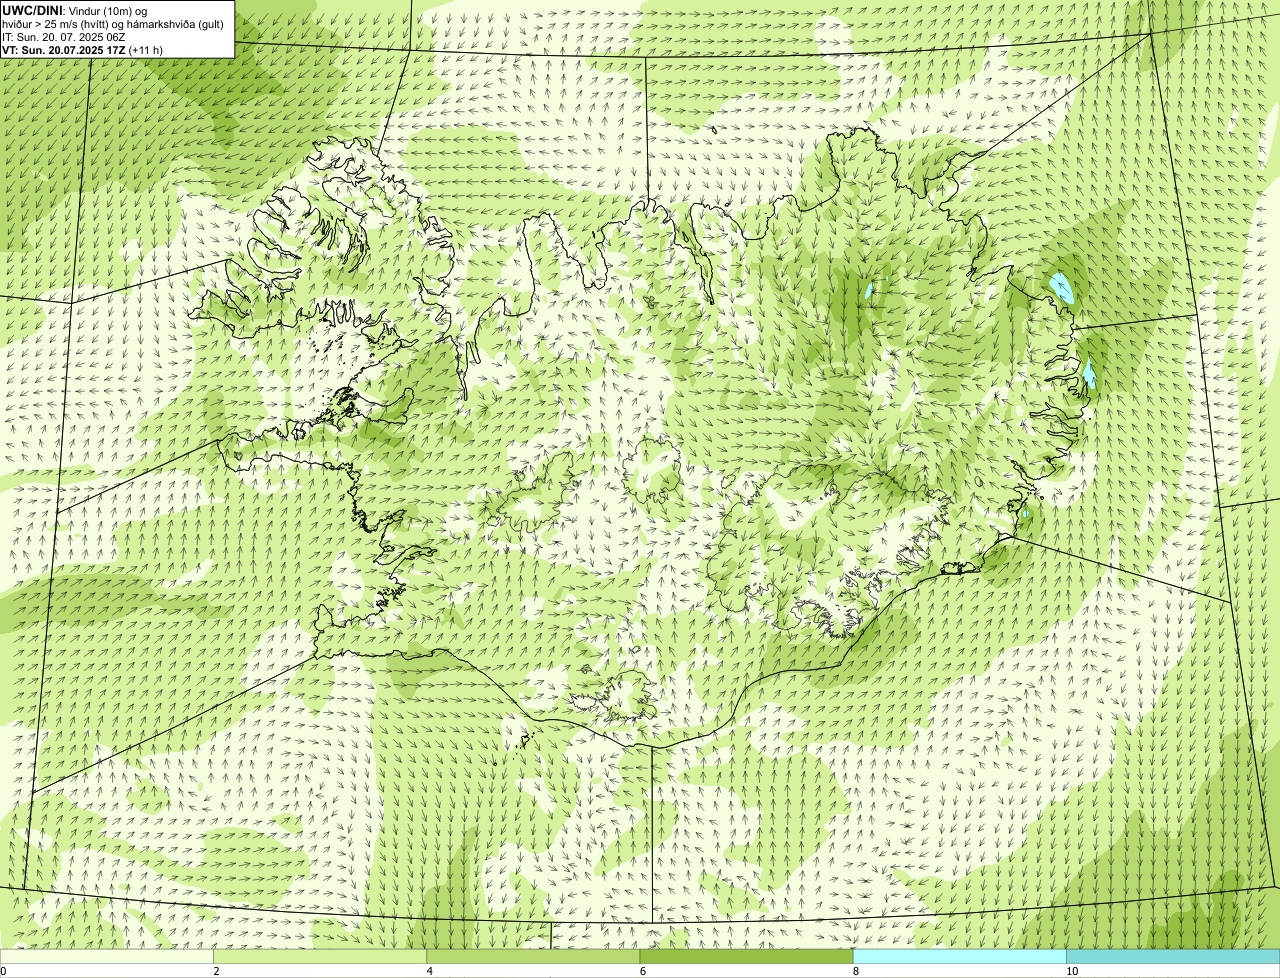Image resolution: width=1280 pixels, height=978 pixels.
Task: Click the "2" label under the color scale
Action: pos(216,971)
